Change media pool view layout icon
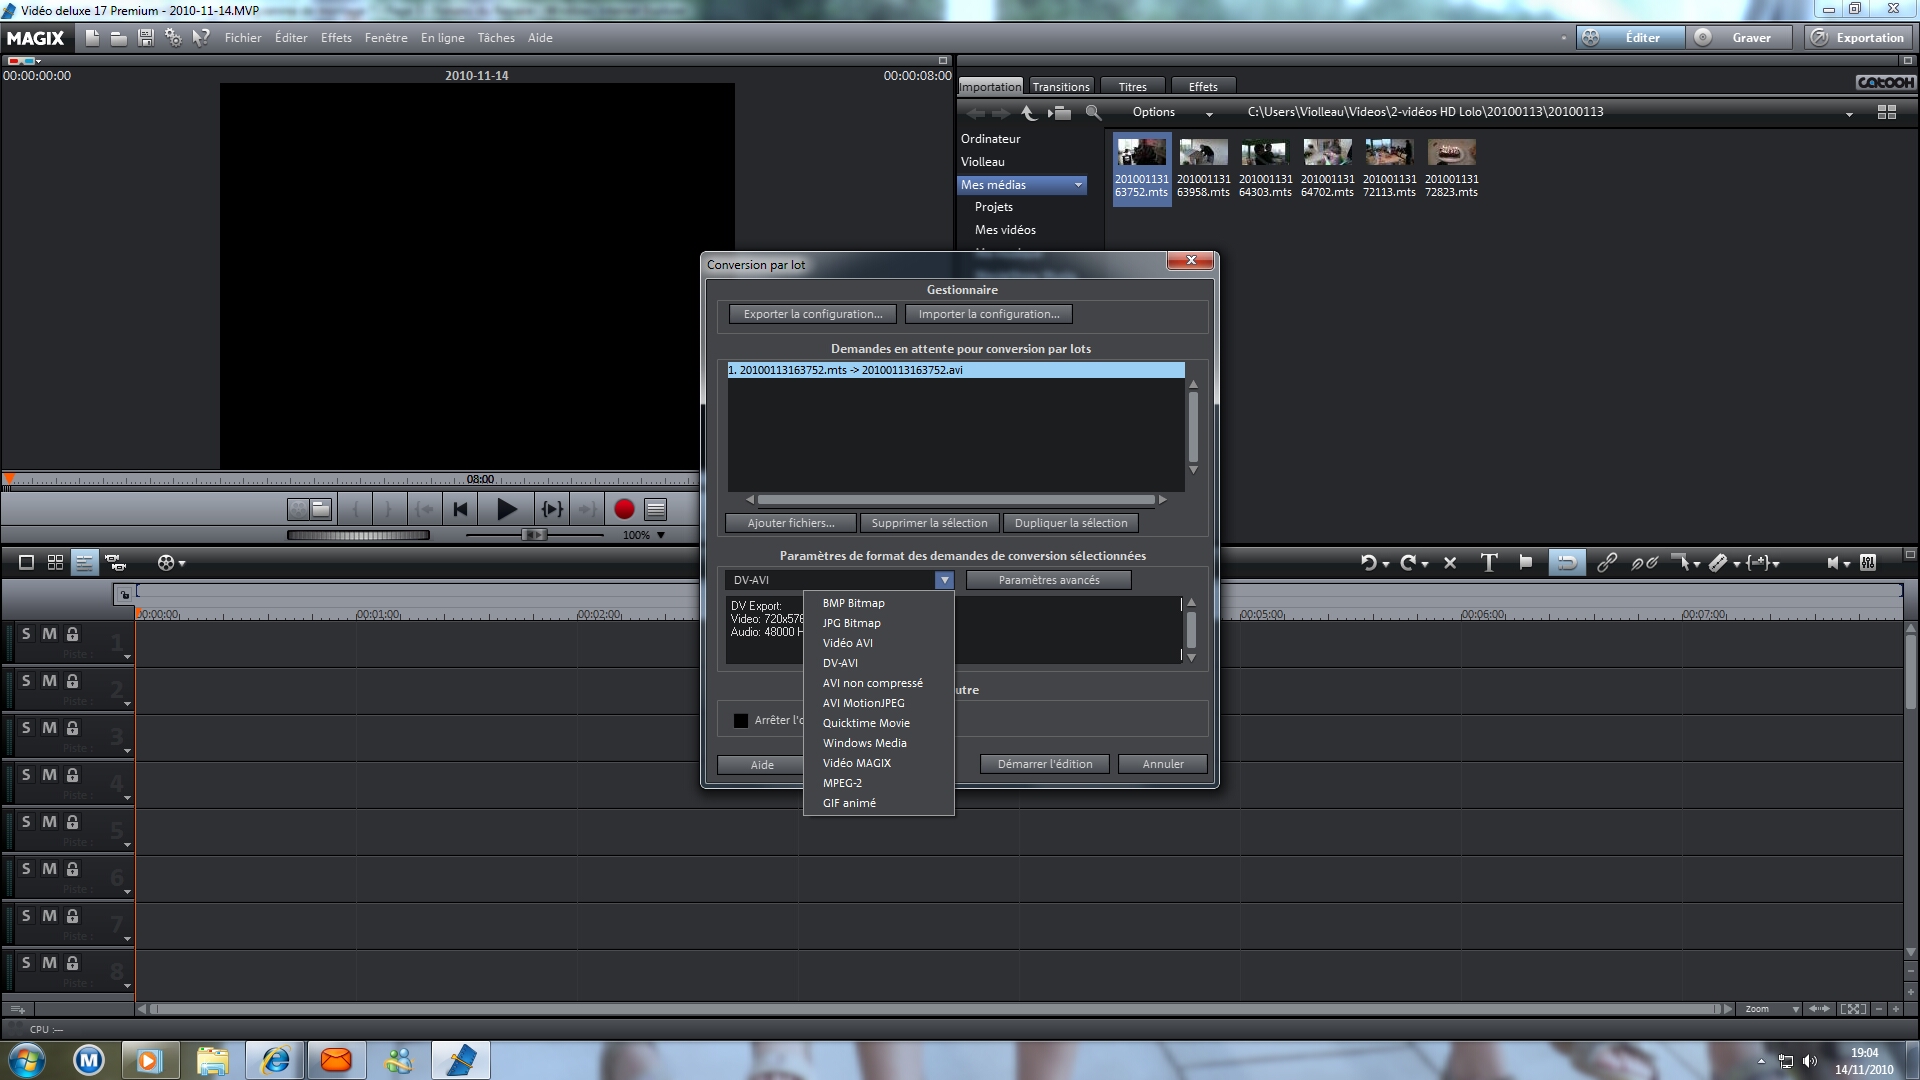 [1887, 113]
